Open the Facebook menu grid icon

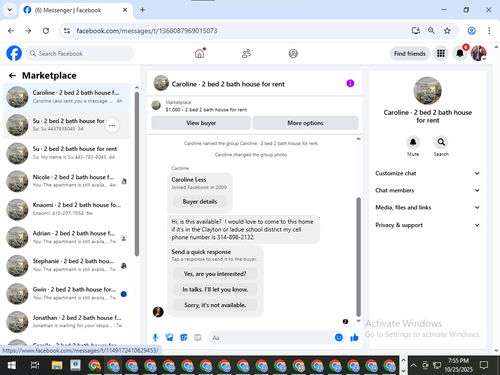pyautogui.click(x=441, y=53)
